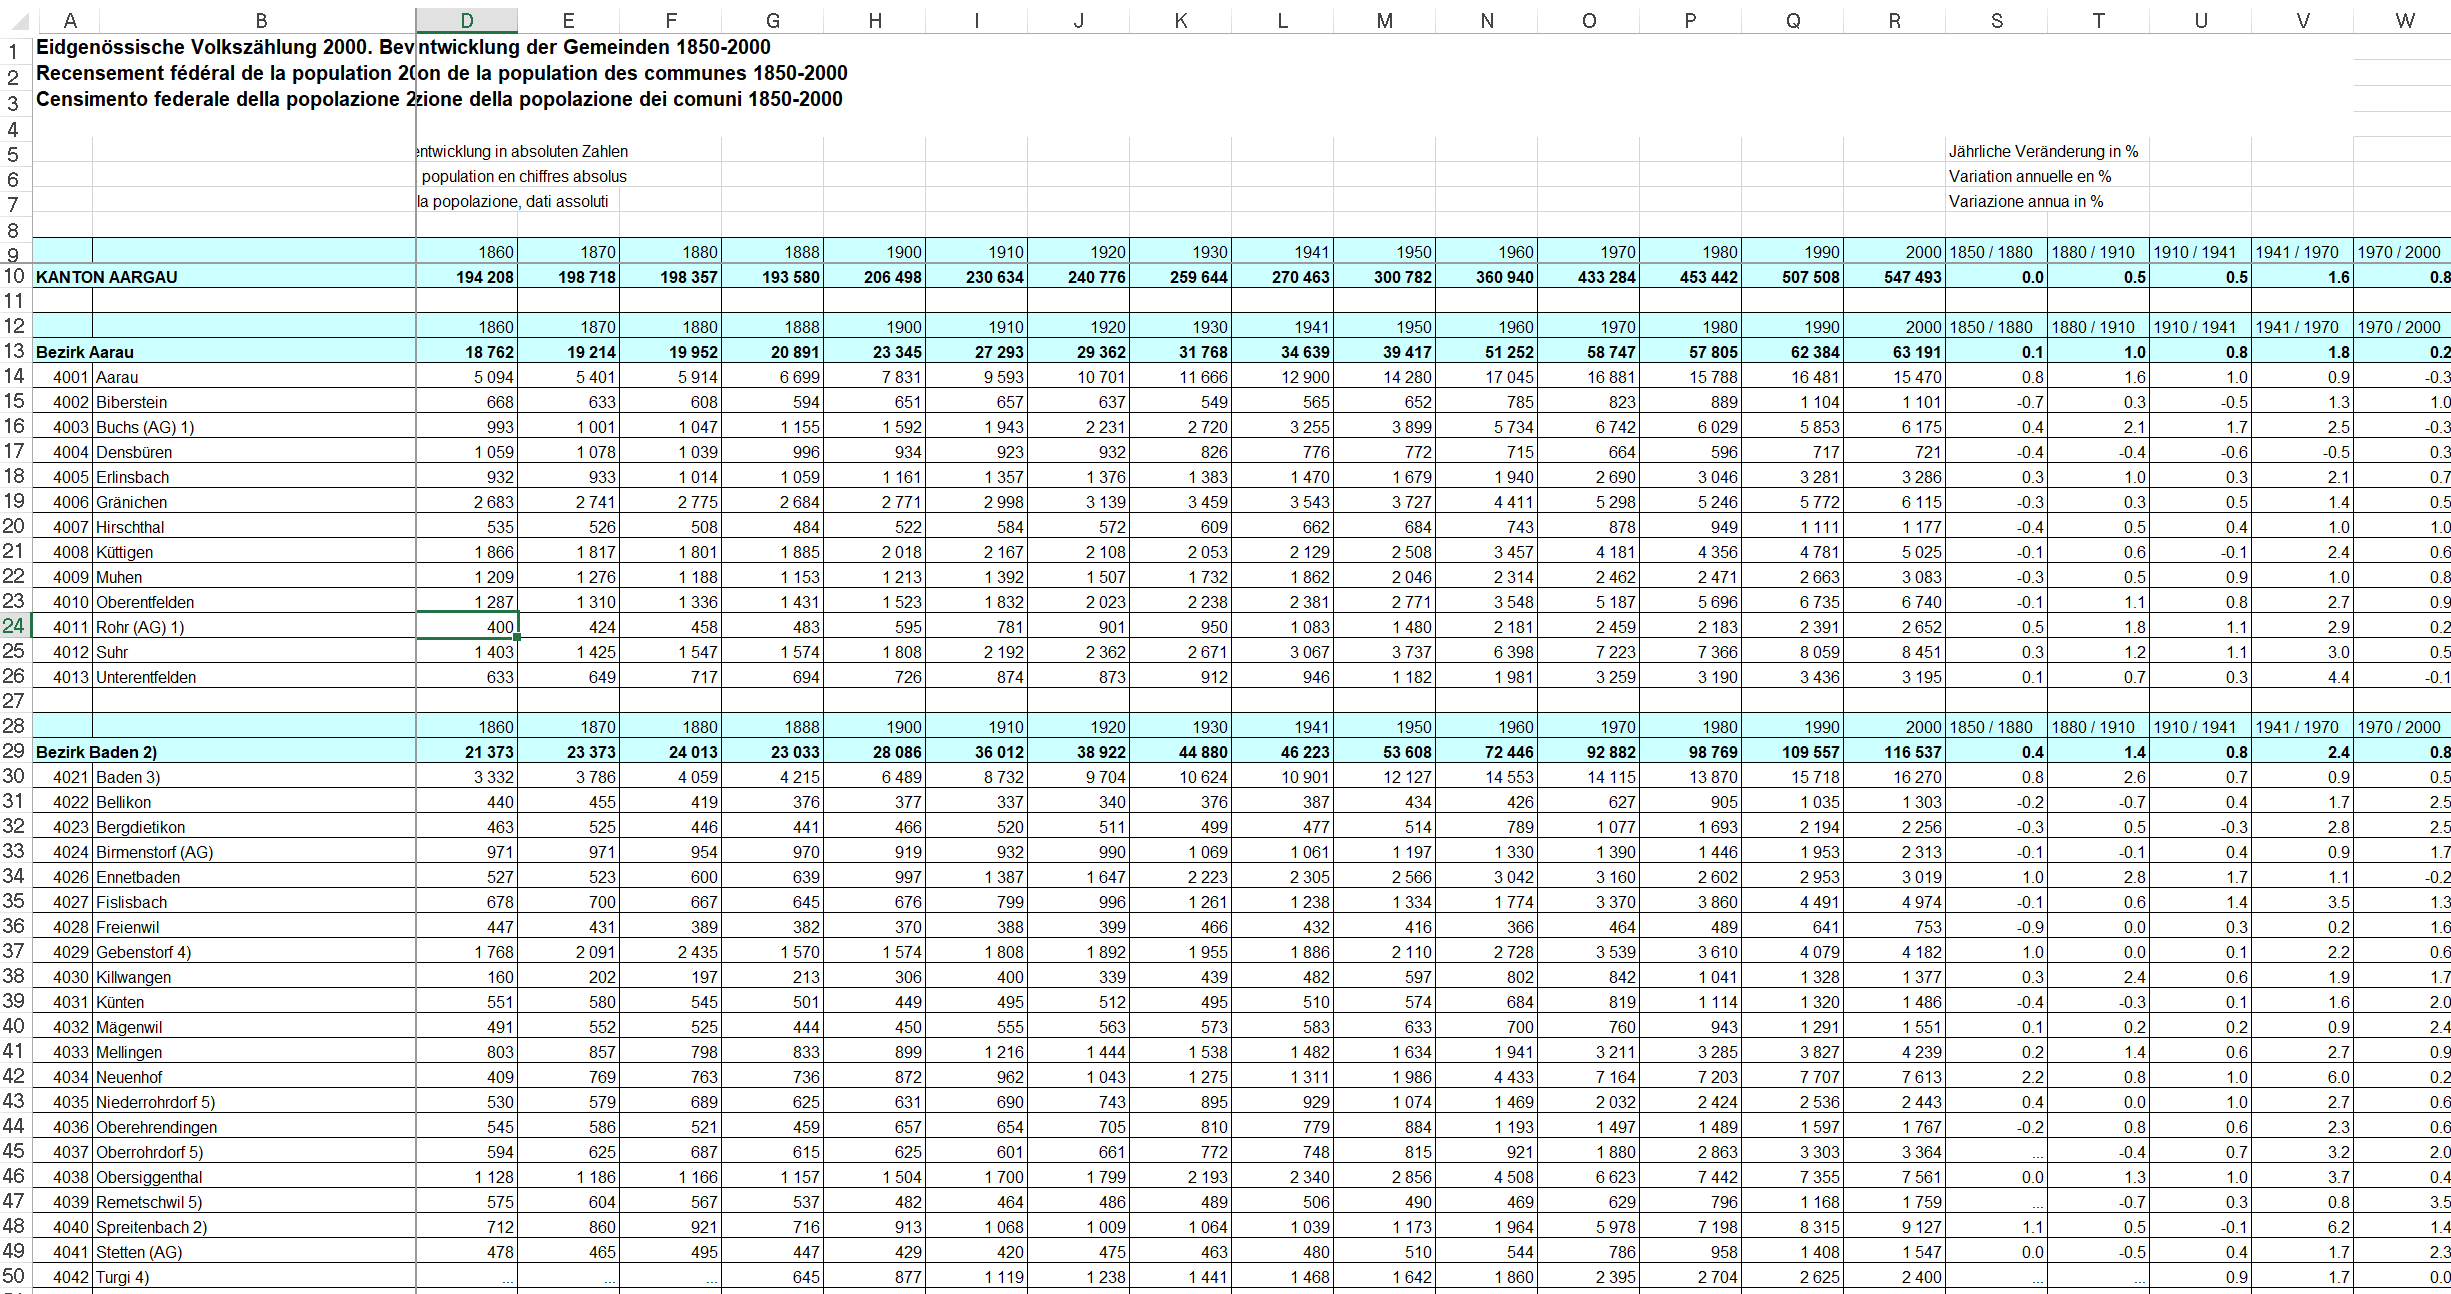2451x1294 pixels.
Task: Select the Mellingen cell
Action: (254, 1052)
